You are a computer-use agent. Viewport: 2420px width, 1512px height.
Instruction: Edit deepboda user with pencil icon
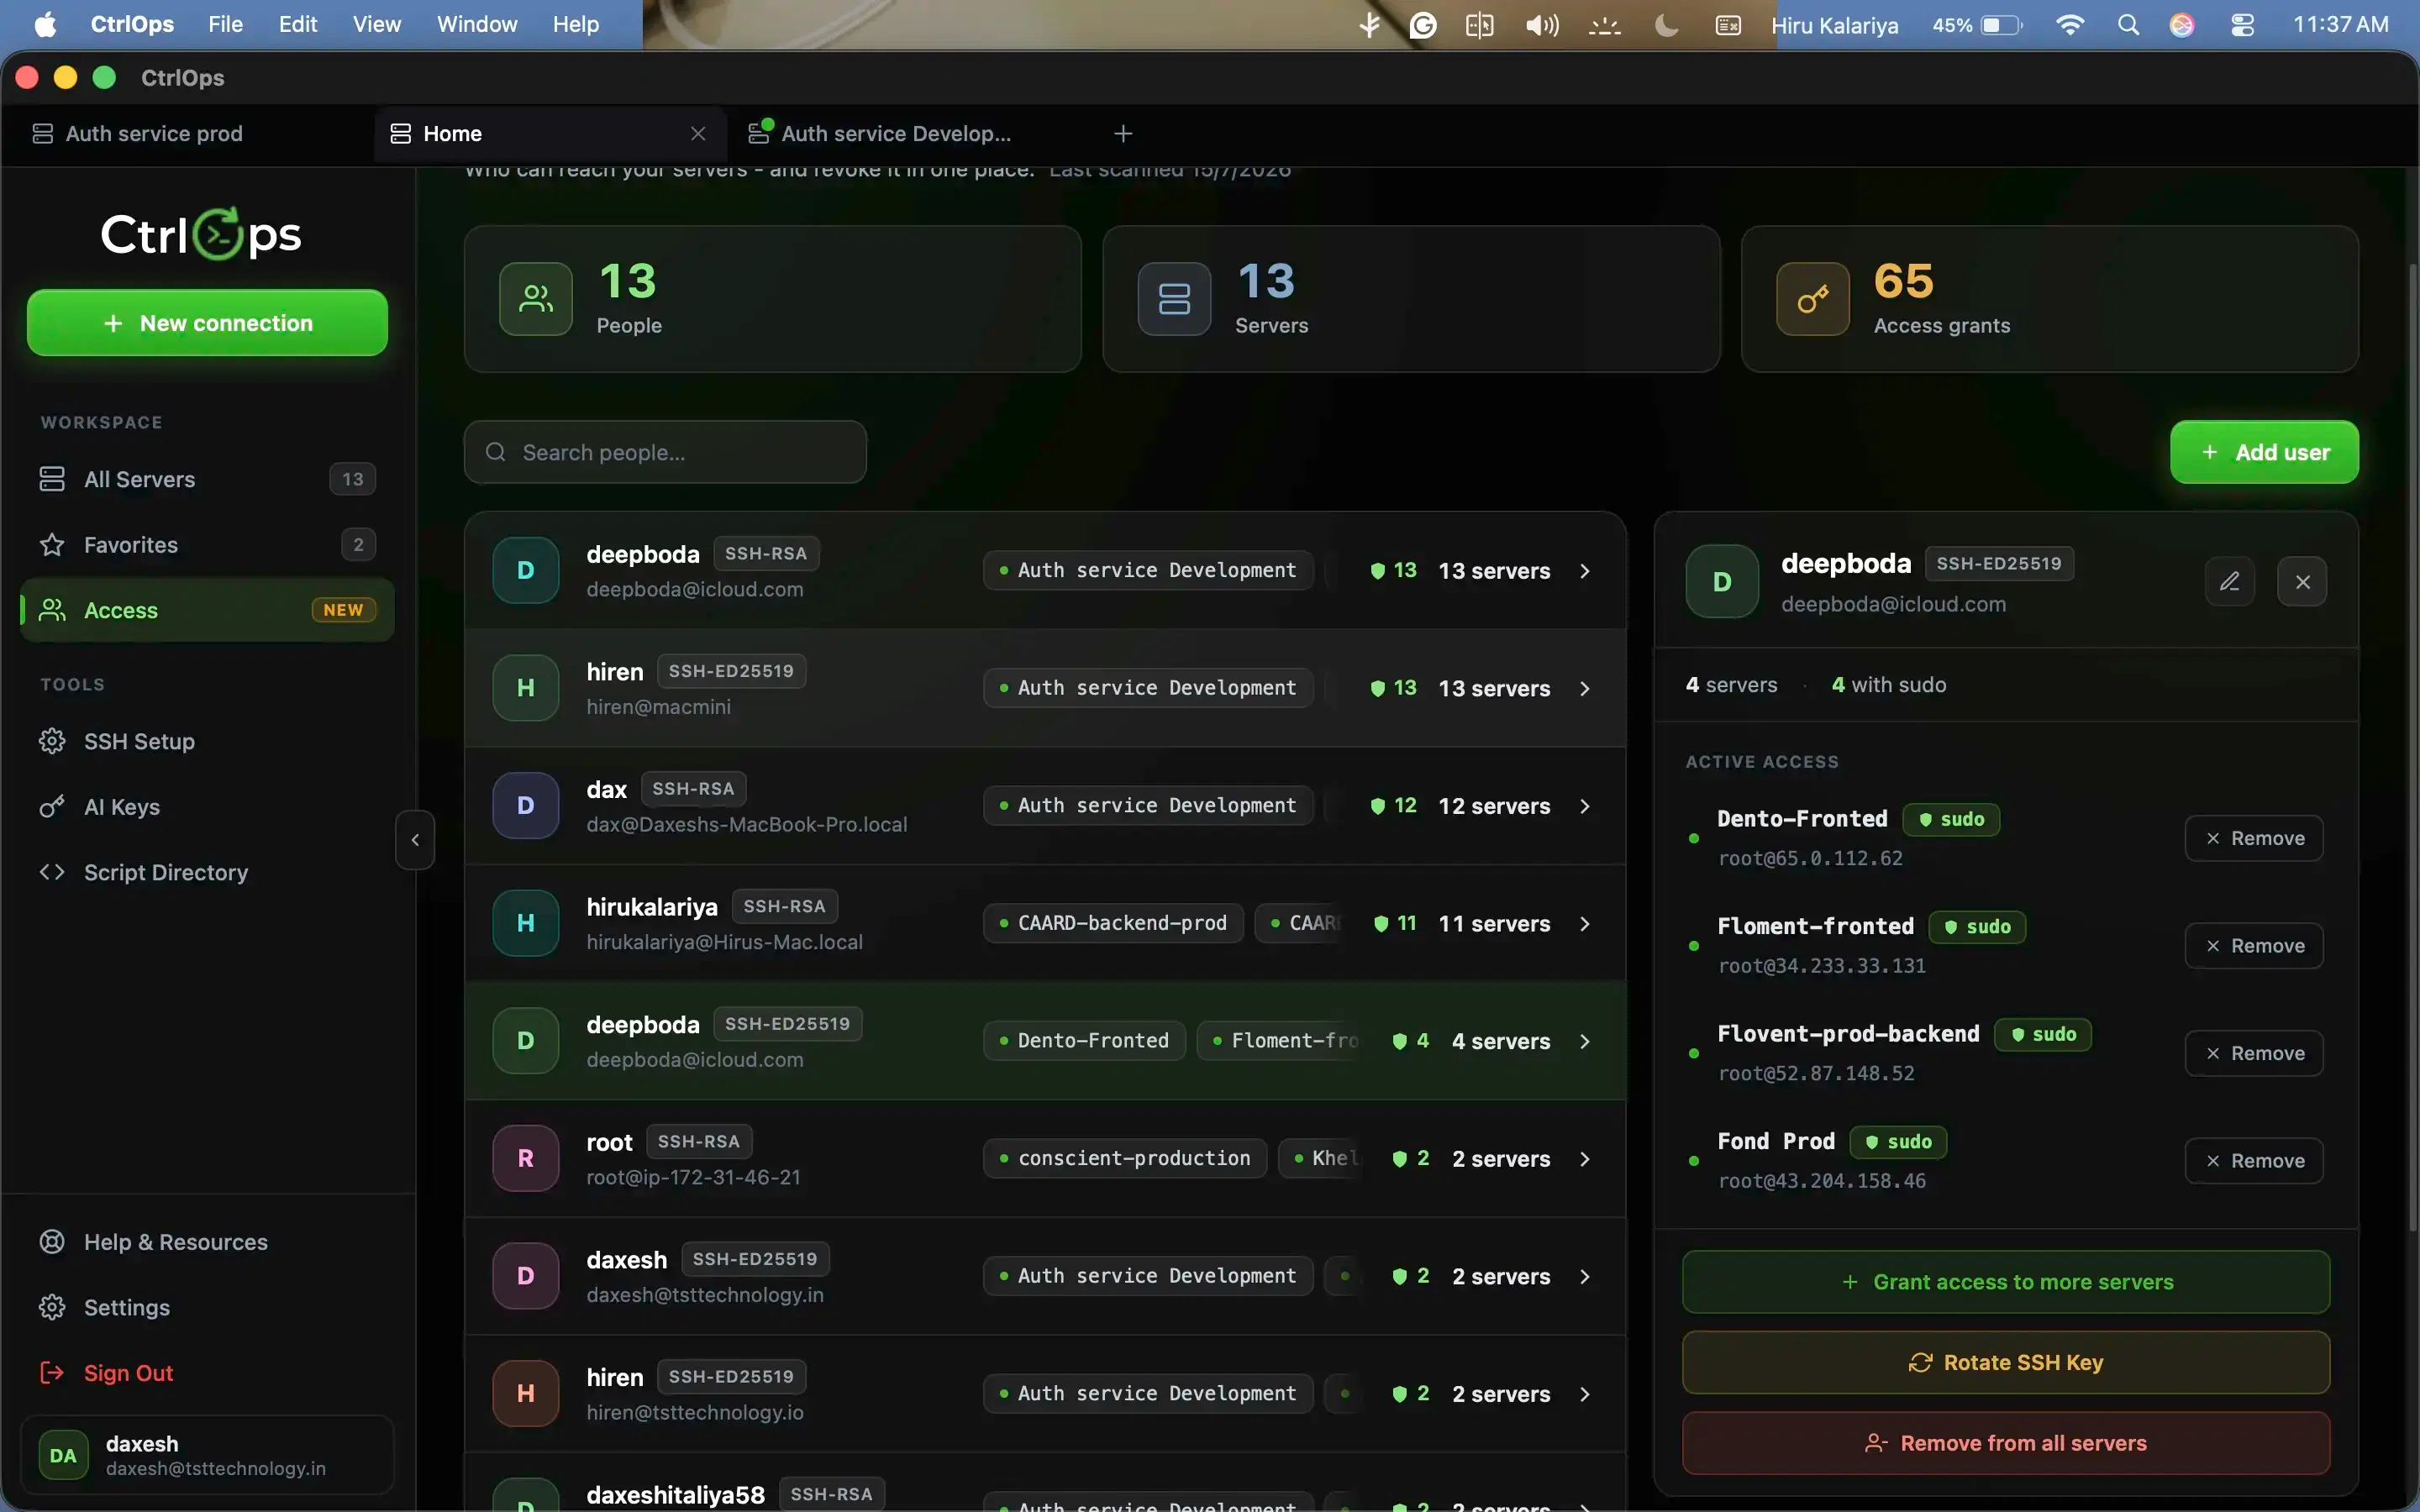[x=2230, y=582]
